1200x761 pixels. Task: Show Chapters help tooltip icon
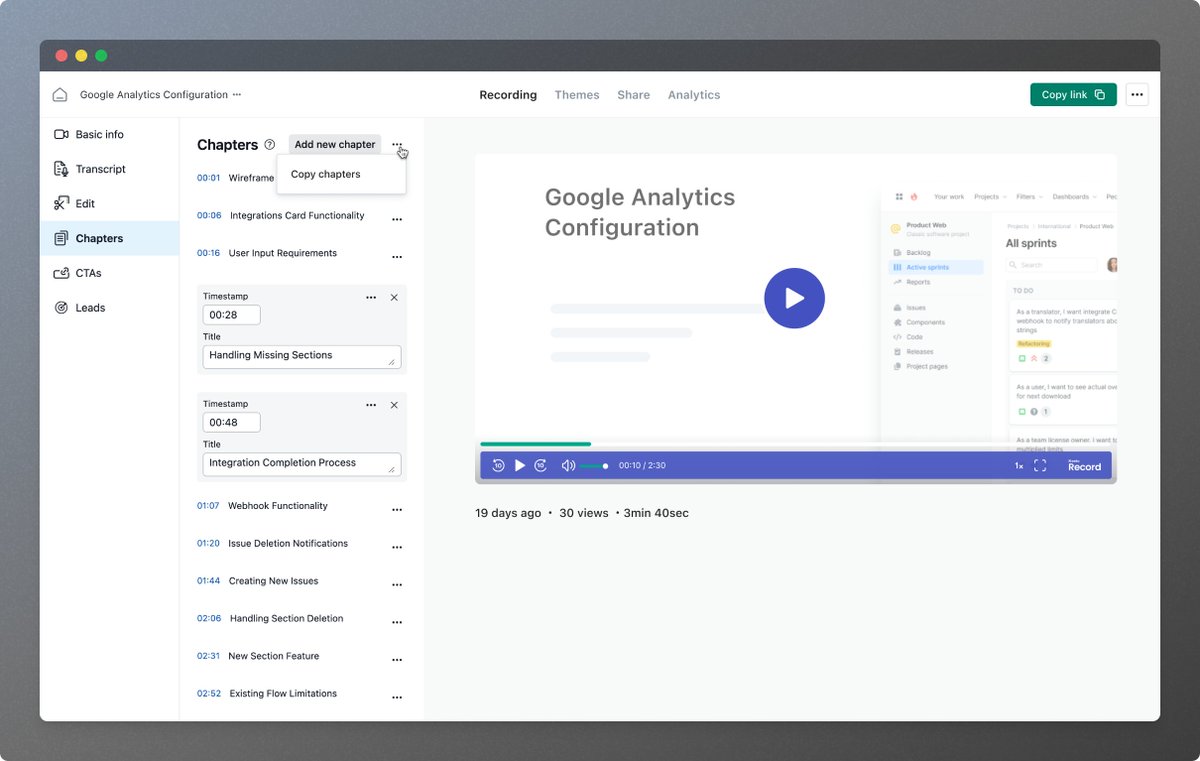[269, 145]
